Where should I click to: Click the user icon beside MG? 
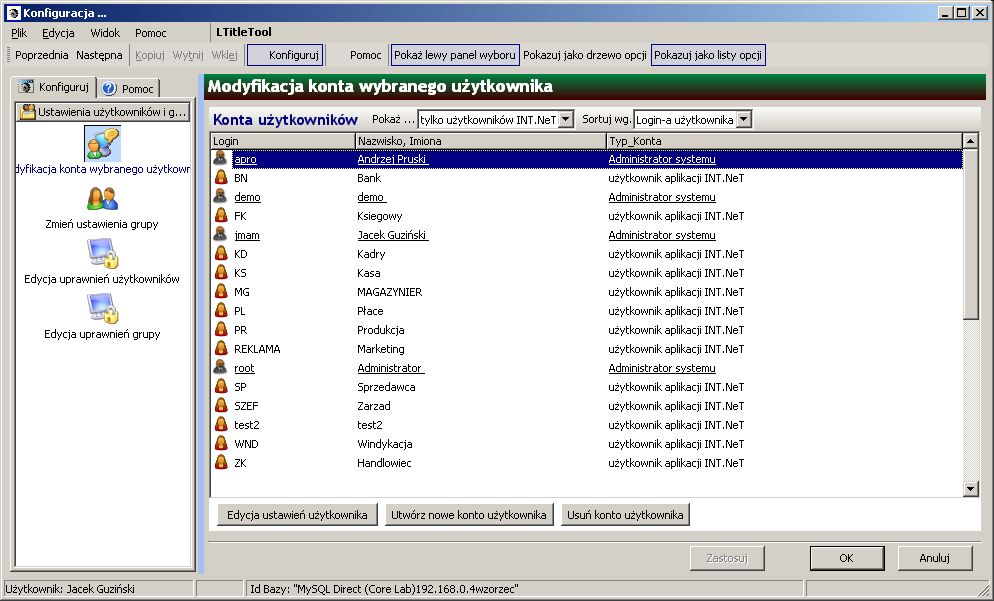(221, 292)
